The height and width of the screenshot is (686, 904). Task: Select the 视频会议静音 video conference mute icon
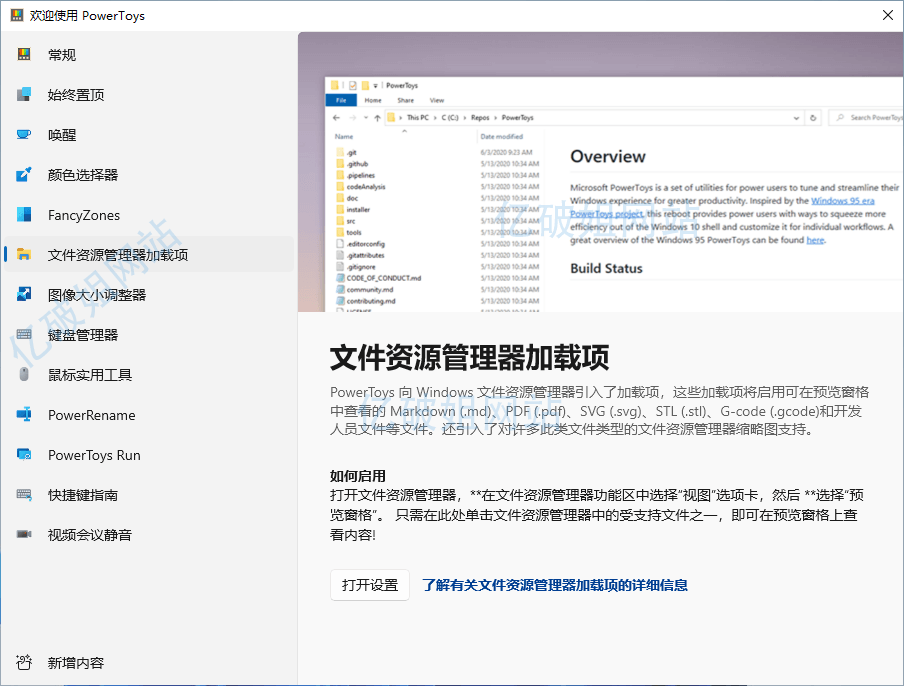[24, 535]
